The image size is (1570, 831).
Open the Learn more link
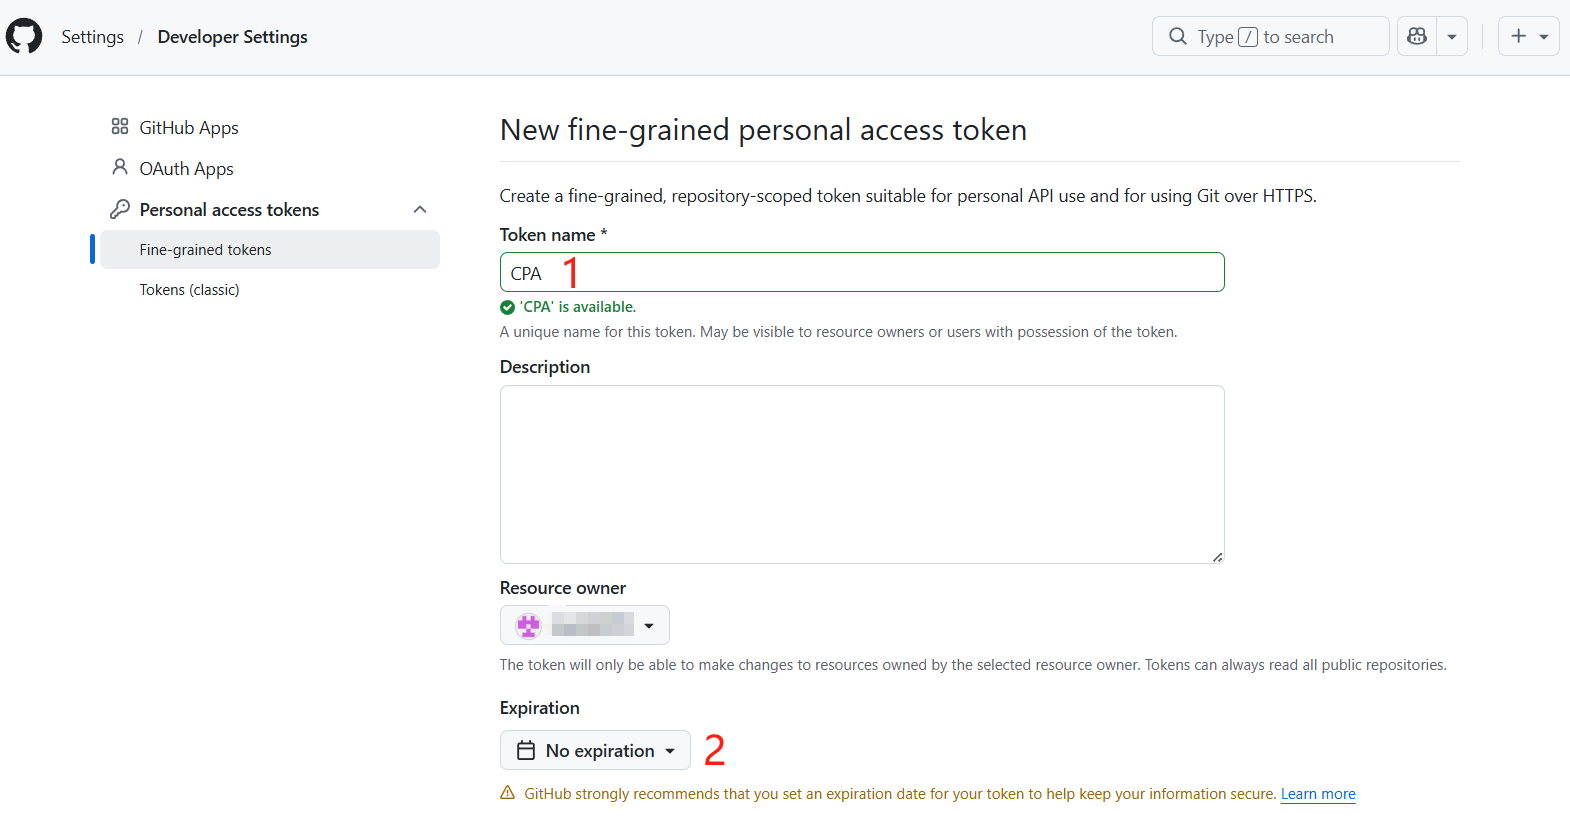click(x=1318, y=794)
